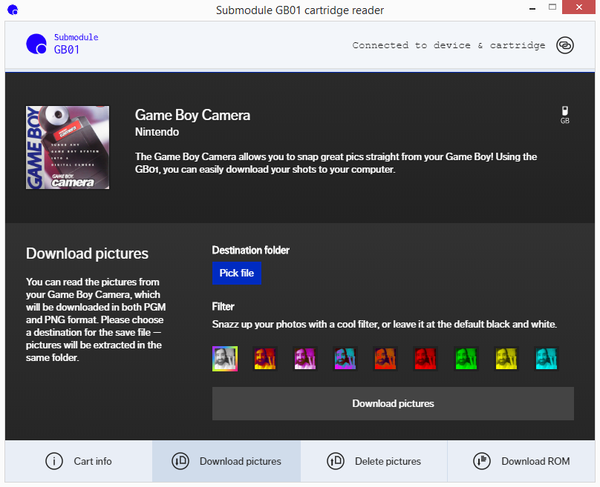Open the Cart info tab

click(x=78, y=461)
